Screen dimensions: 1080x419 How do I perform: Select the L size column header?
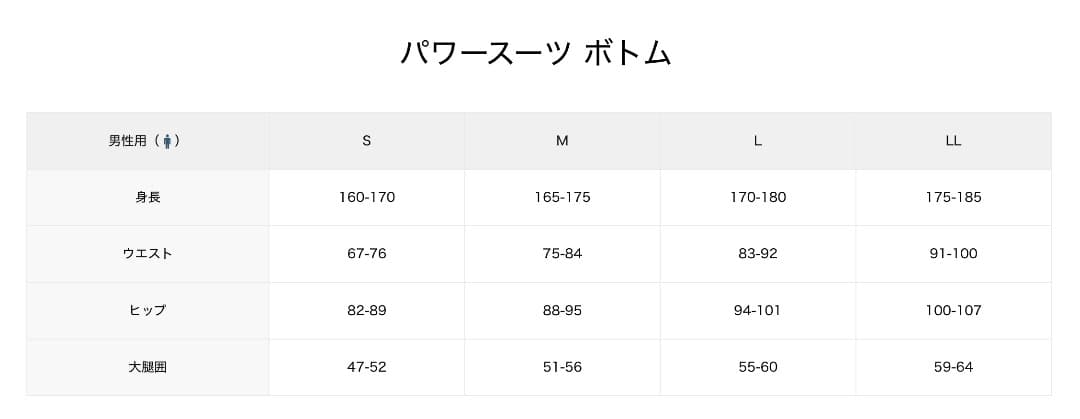coord(757,141)
